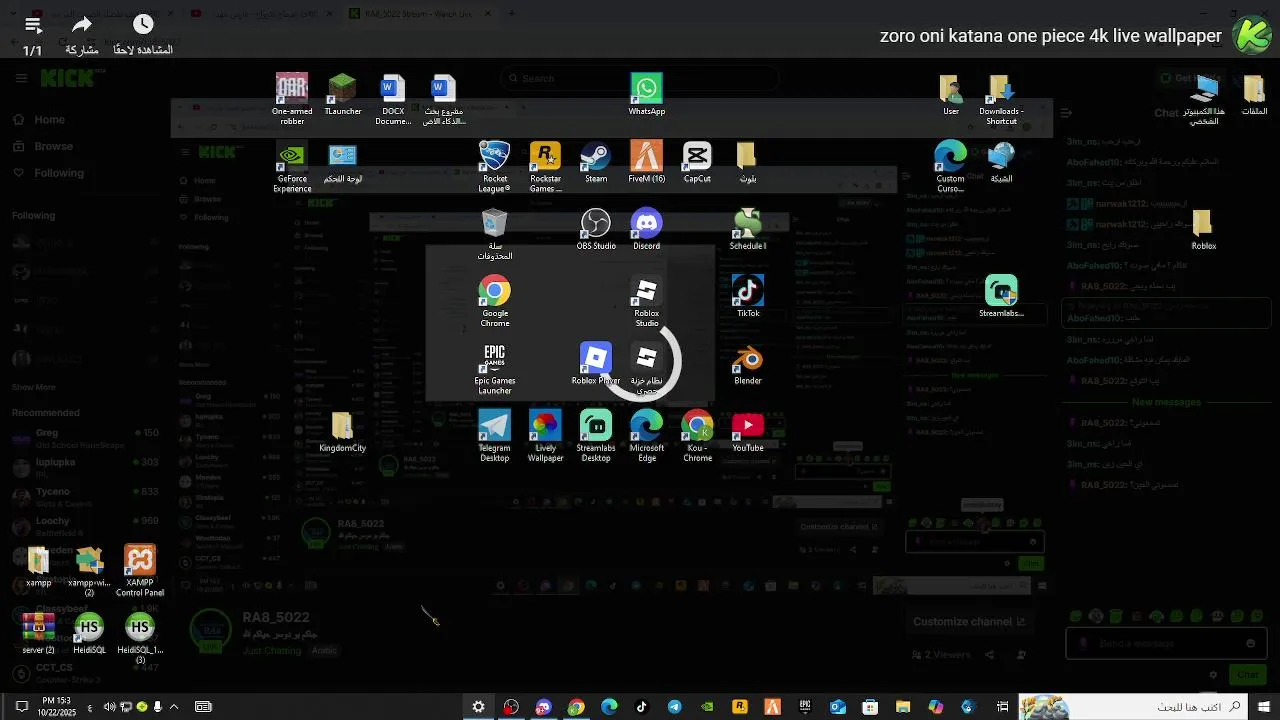
Task: Go to Browse in Kick sidebar
Action: pyautogui.click(x=42, y=146)
